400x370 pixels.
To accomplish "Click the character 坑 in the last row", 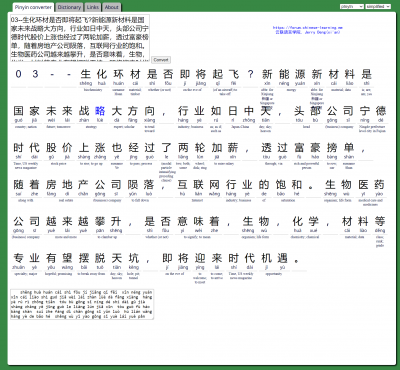I will [x=133, y=258].
